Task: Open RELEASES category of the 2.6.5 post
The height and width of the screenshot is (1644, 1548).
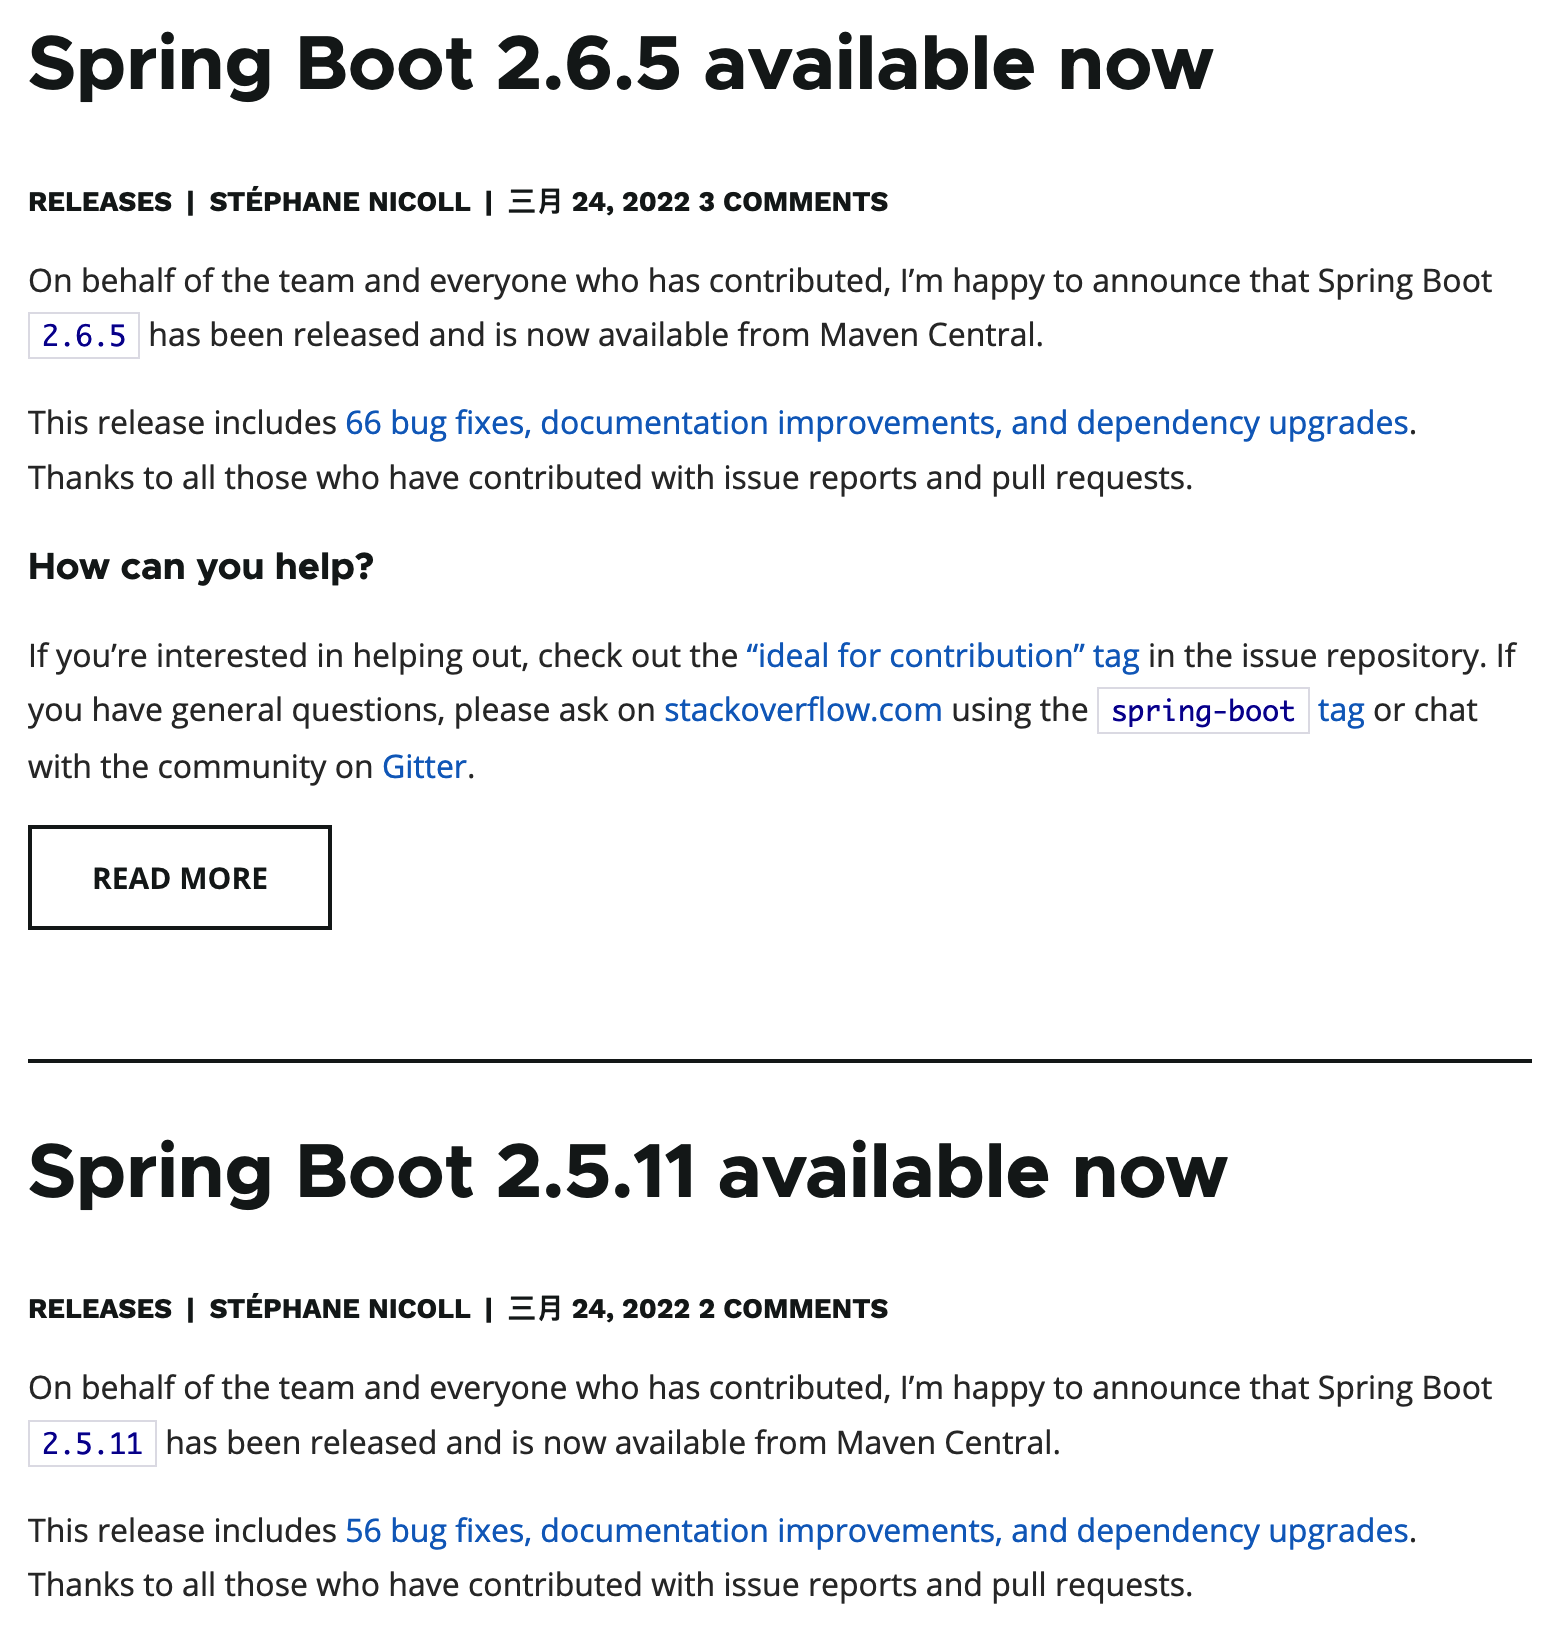Action: pyautogui.click(x=100, y=202)
